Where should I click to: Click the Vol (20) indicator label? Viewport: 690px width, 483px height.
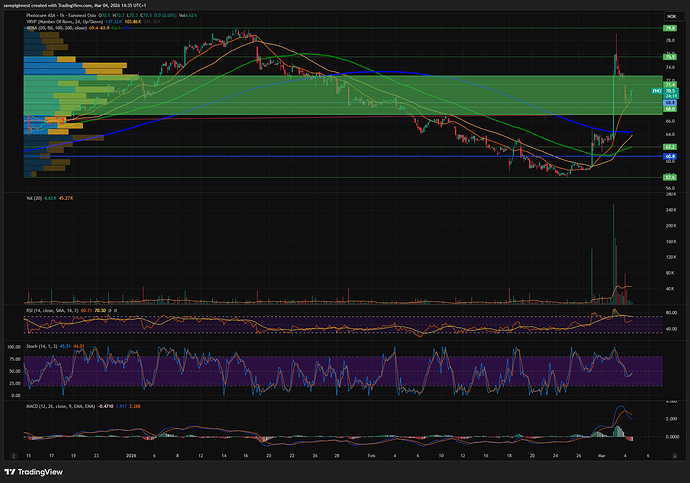pyautogui.click(x=35, y=200)
